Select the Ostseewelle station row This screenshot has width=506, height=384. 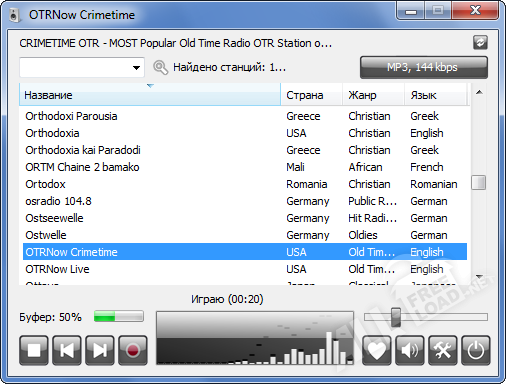tap(245, 218)
